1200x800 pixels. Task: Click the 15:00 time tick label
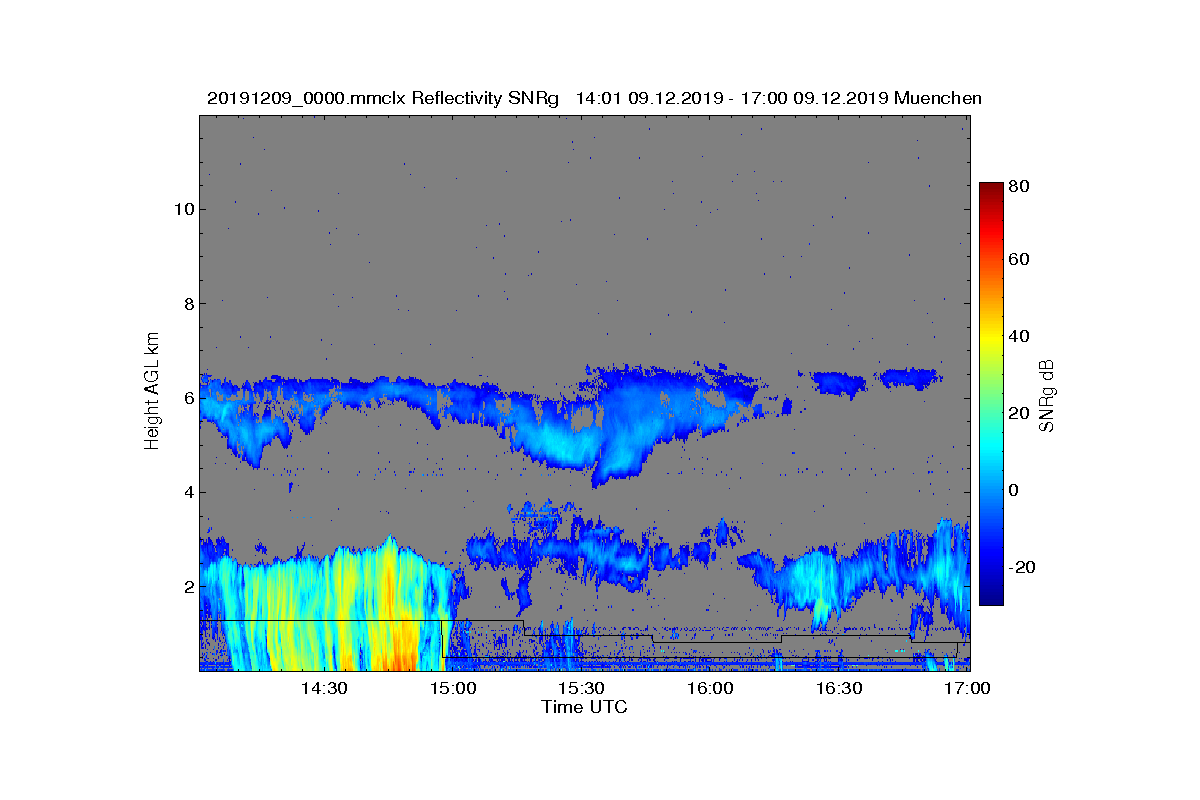(x=453, y=689)
